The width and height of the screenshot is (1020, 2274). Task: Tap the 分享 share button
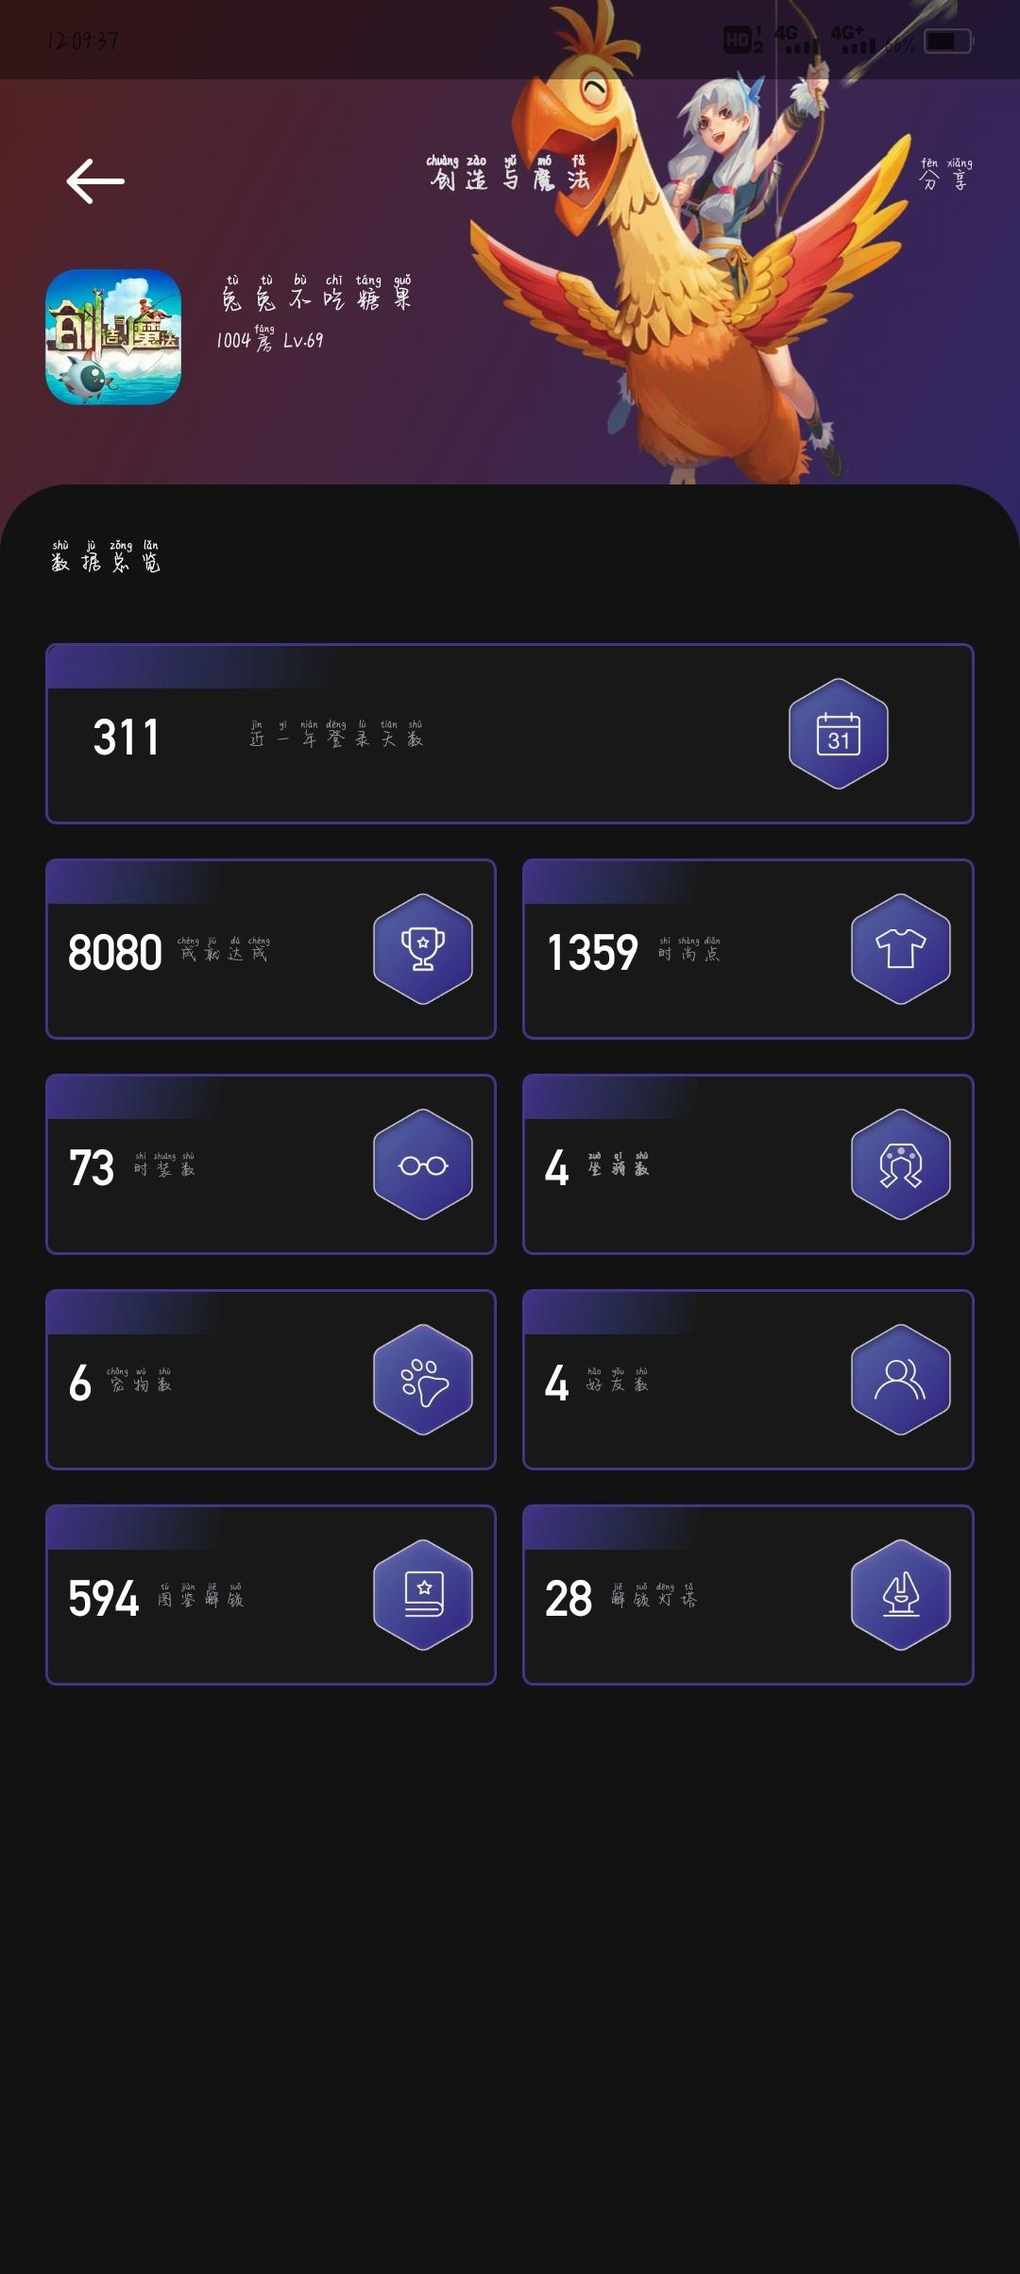[945, 174]
